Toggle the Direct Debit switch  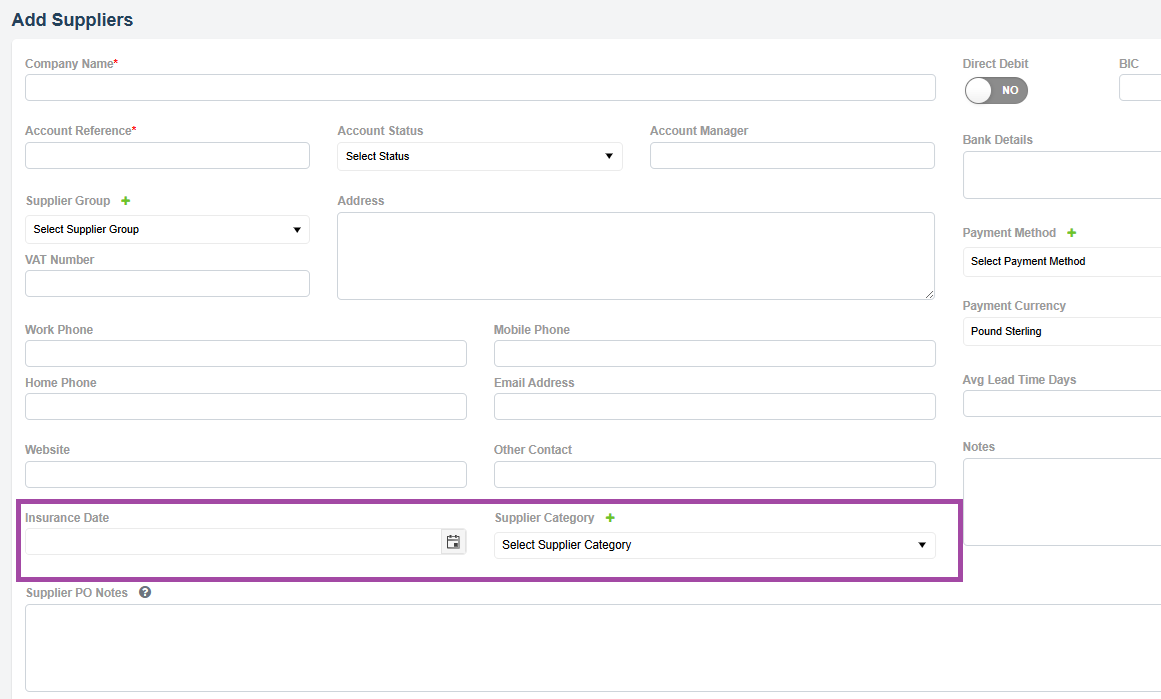tap(996, 91)
